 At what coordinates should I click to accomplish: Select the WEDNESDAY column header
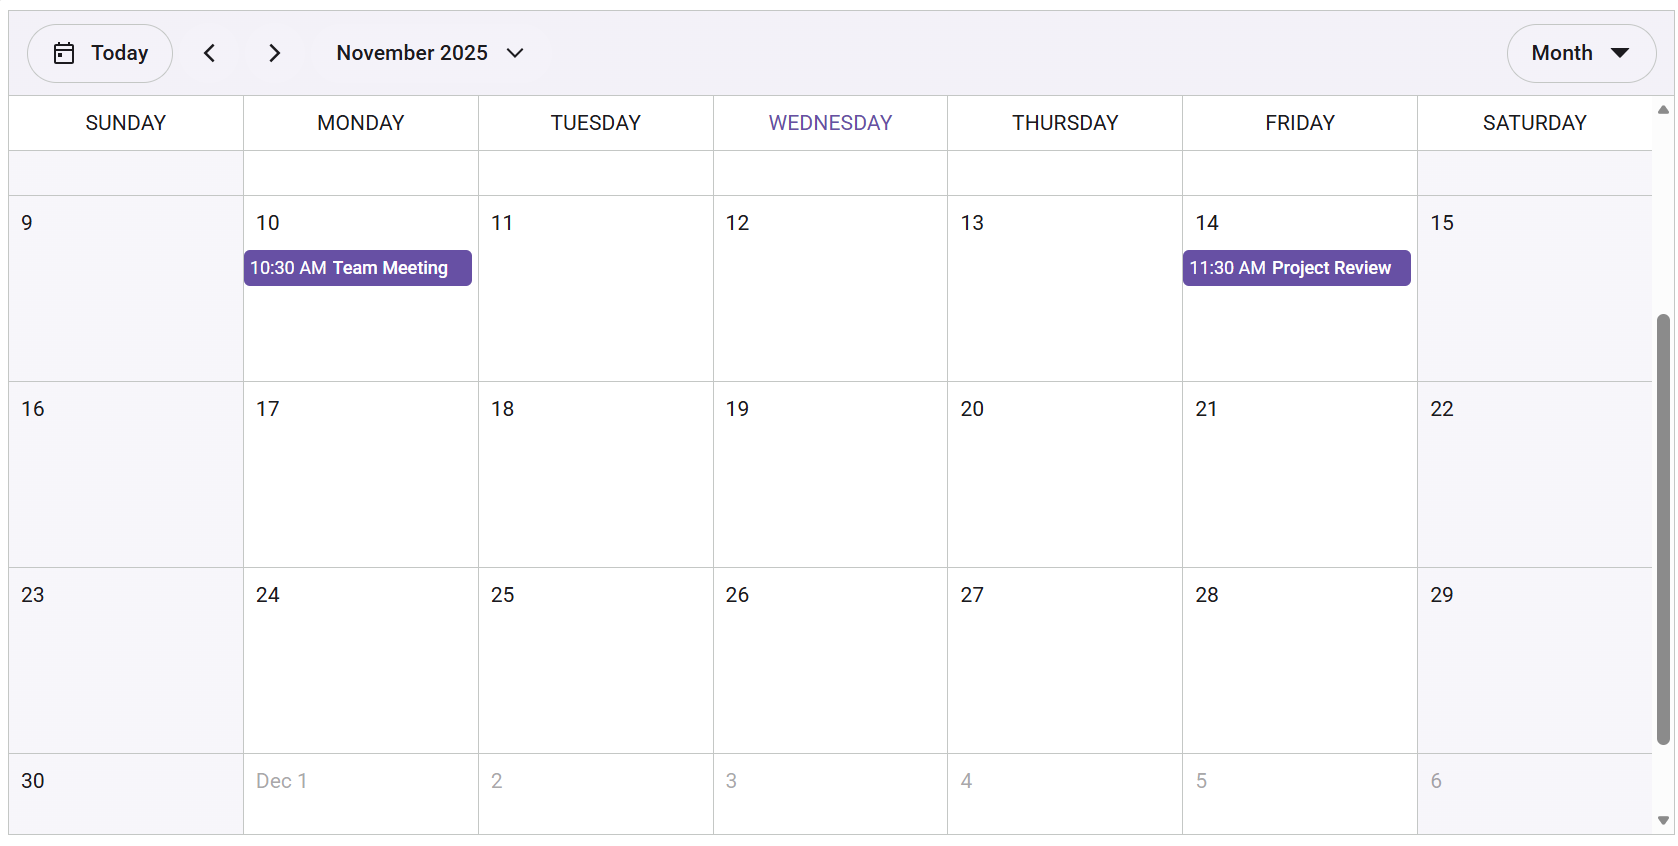830,122
